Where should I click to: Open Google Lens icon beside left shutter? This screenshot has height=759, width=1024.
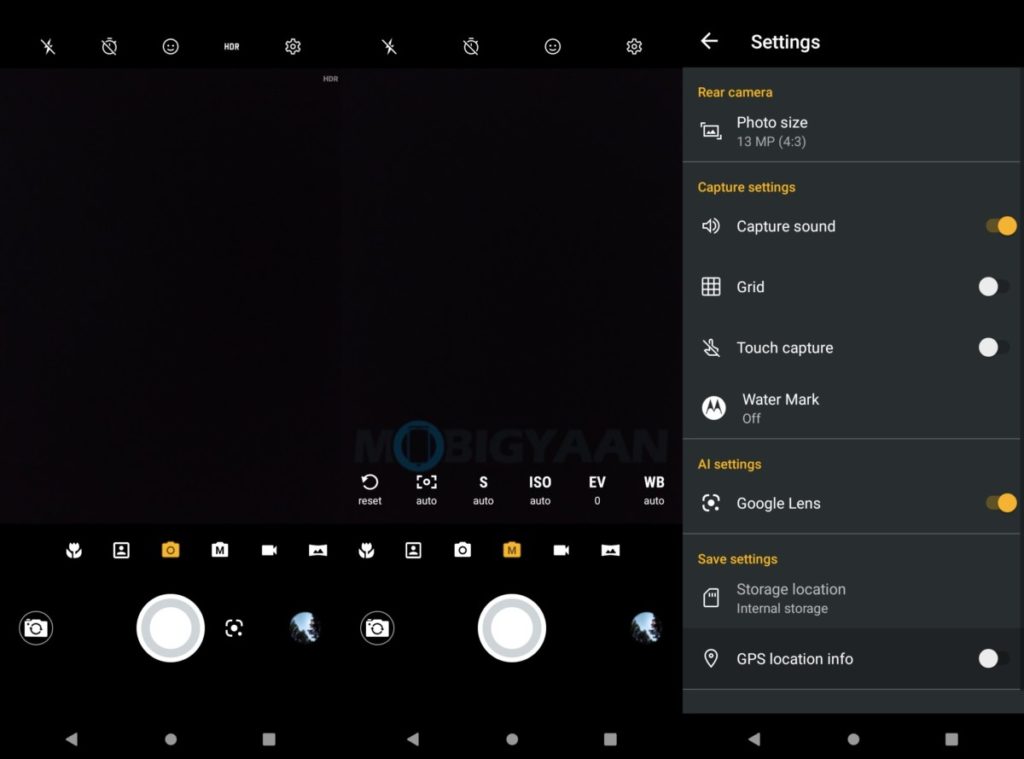(x=234, y=628)
